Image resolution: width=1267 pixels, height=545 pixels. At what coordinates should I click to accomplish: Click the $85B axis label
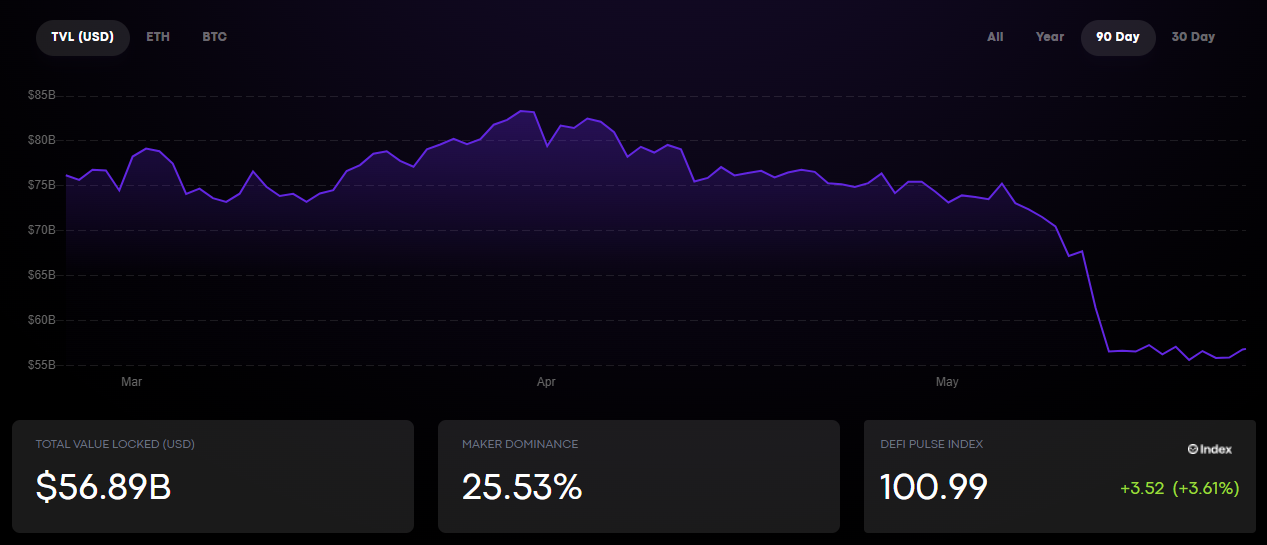(41, 95)
